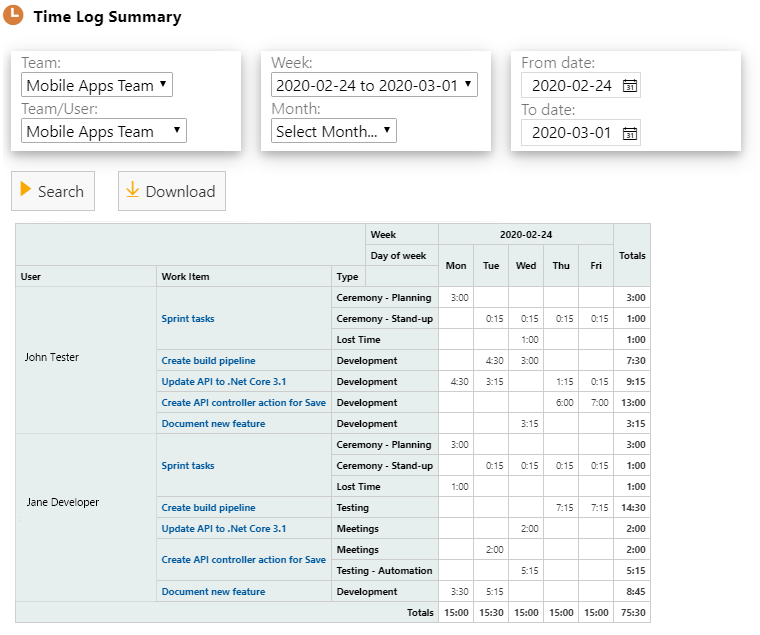The image size is (760, 635).
Task: Click the Totals column header
Action: (632, 255)
